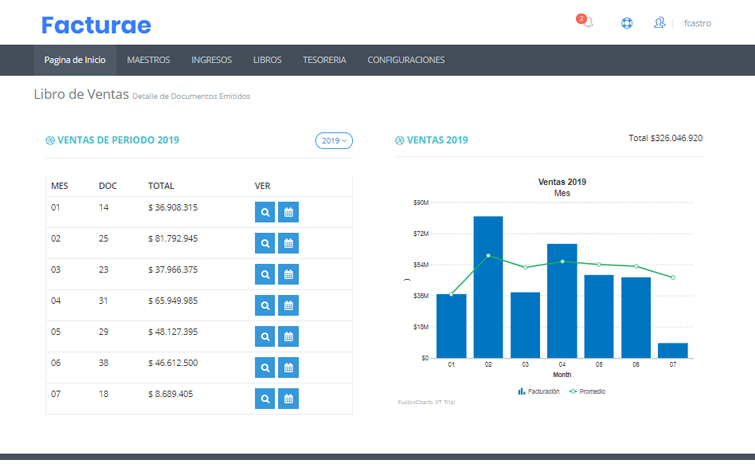Click the Promedio point above month 07
The height and width of the screenshot is (470, 755).
(673, 278)
